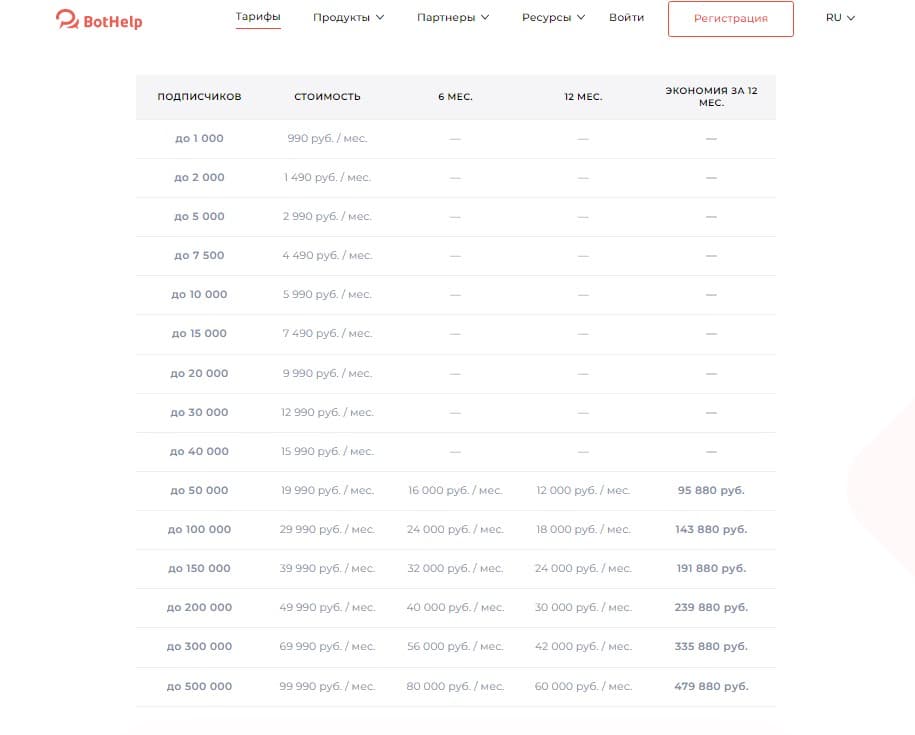Click the '479 880 руб.' savings value
Viewport: 915px width, 735px height.
tap(711, 687)
